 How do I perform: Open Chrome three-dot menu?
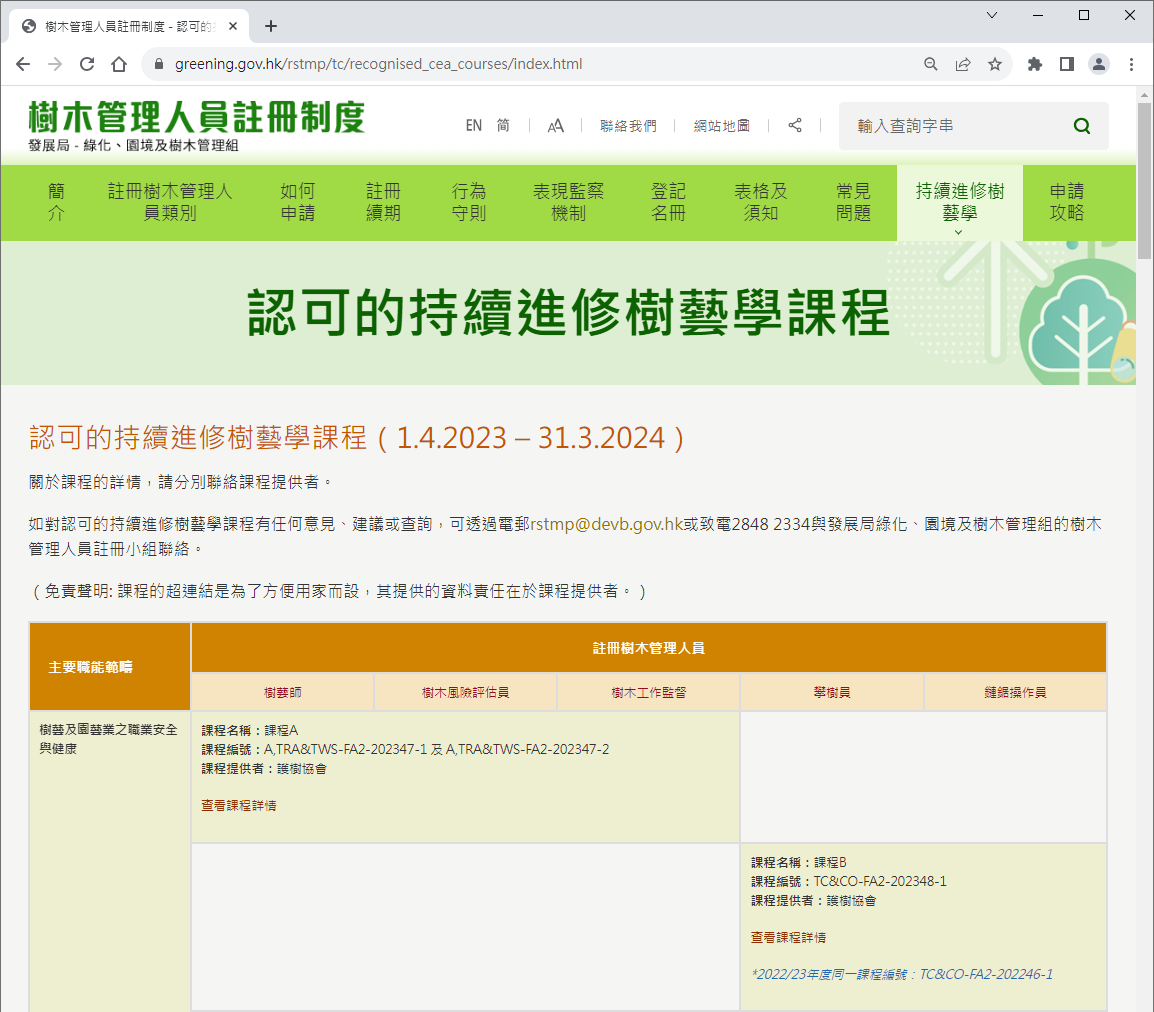pos(1131,64)
